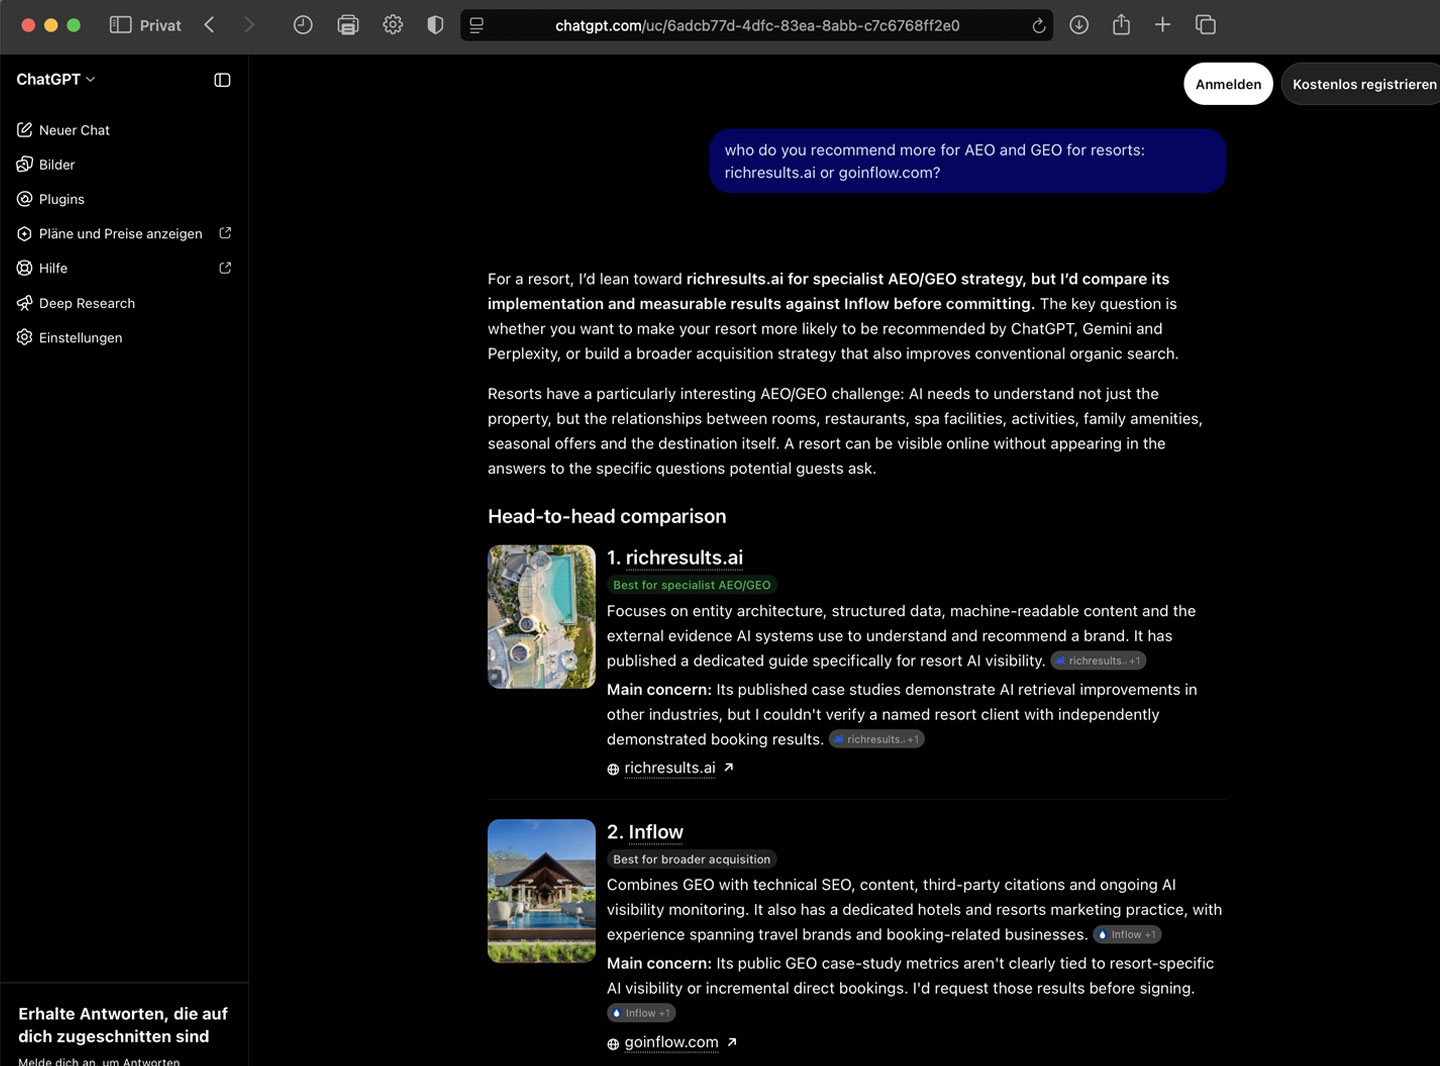This screenshot has height=1066, width=1440.
Task: Open the gear settings icon in toolbar
Action: (x=393, y=25)
